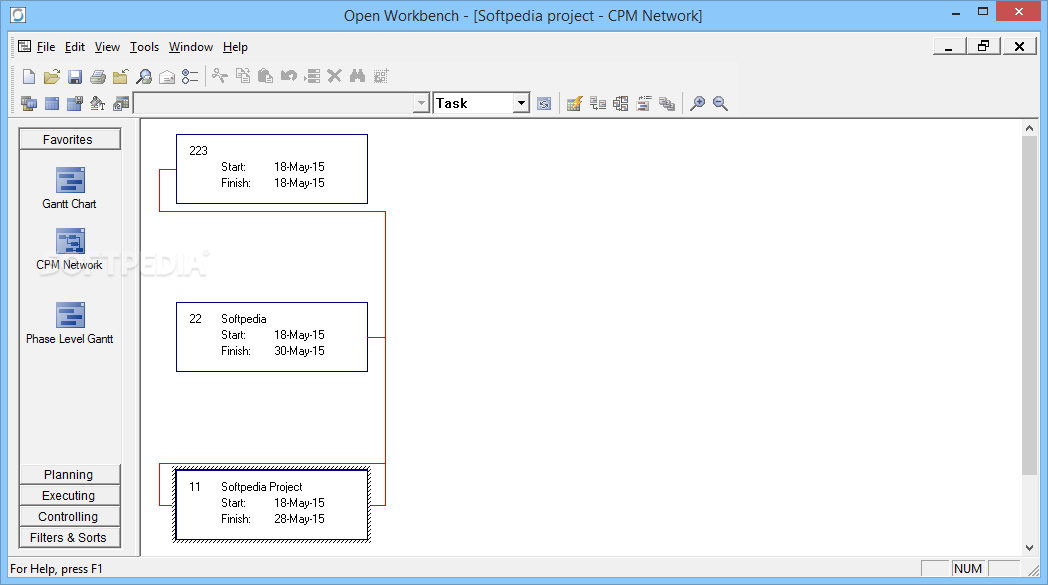Click the Paste clipboard icon
The width and height of the screenshot is (1048, 585).
coord(265,76)
